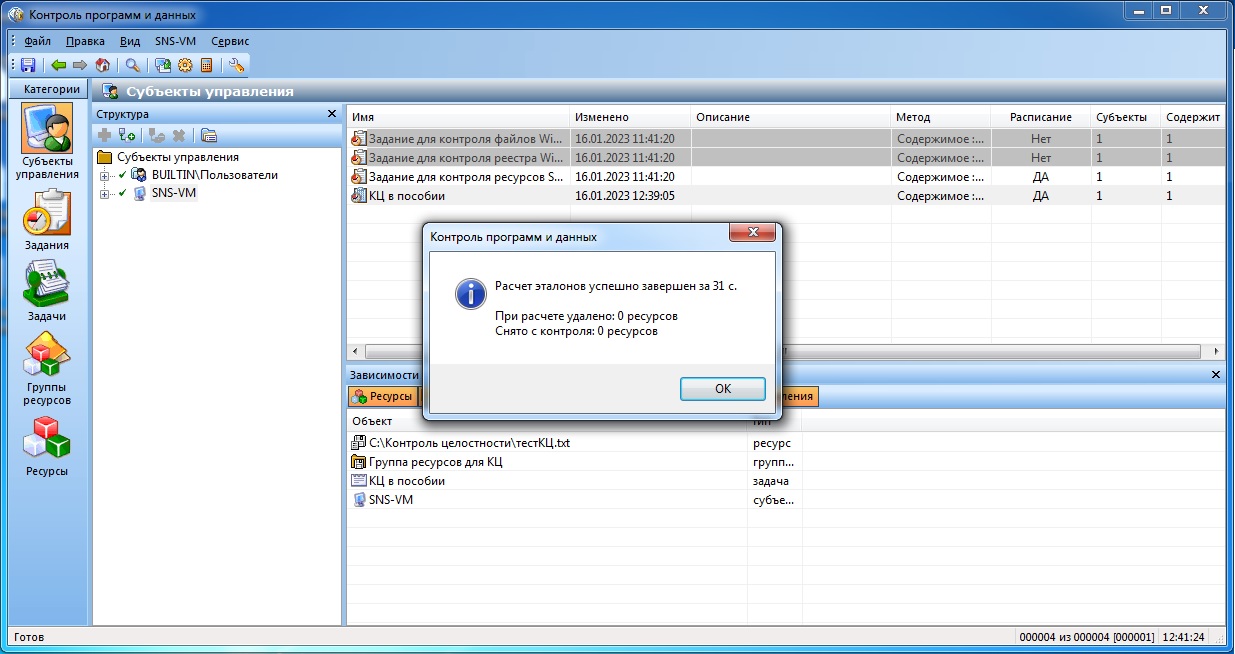Select the КЦ в пособии row in the tasks list

point(460,196)
